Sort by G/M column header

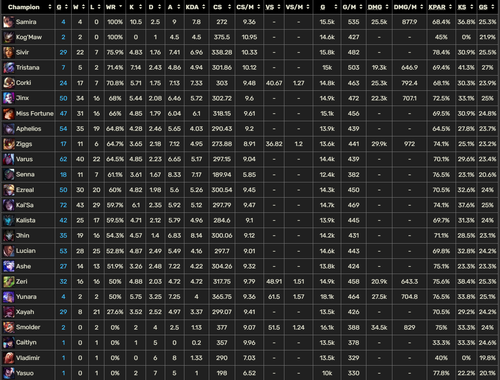pyautogui.click(x=353, y=7)
